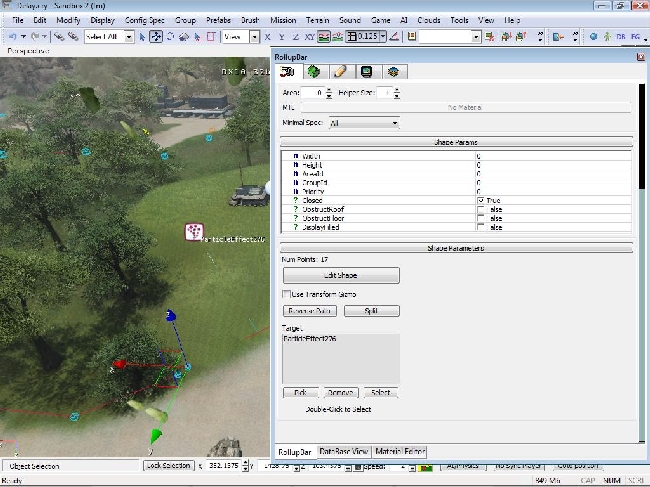Viewport: 650px width, 487px height.
Task: Open the Terrain tab icon in RollupBar
Action: click(314, 72)
